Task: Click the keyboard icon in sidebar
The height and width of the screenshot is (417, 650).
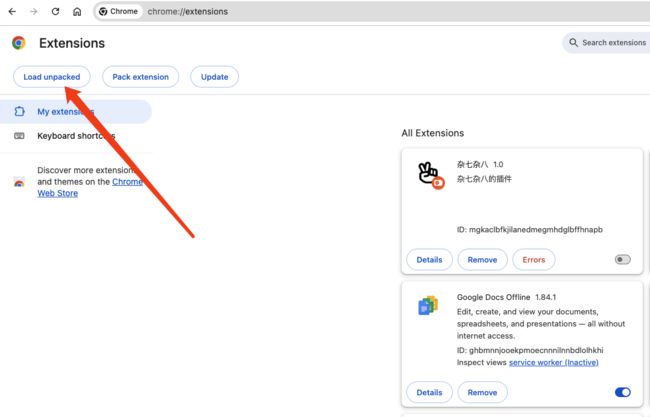Action: pyautogui.click(x=19, y=136)
